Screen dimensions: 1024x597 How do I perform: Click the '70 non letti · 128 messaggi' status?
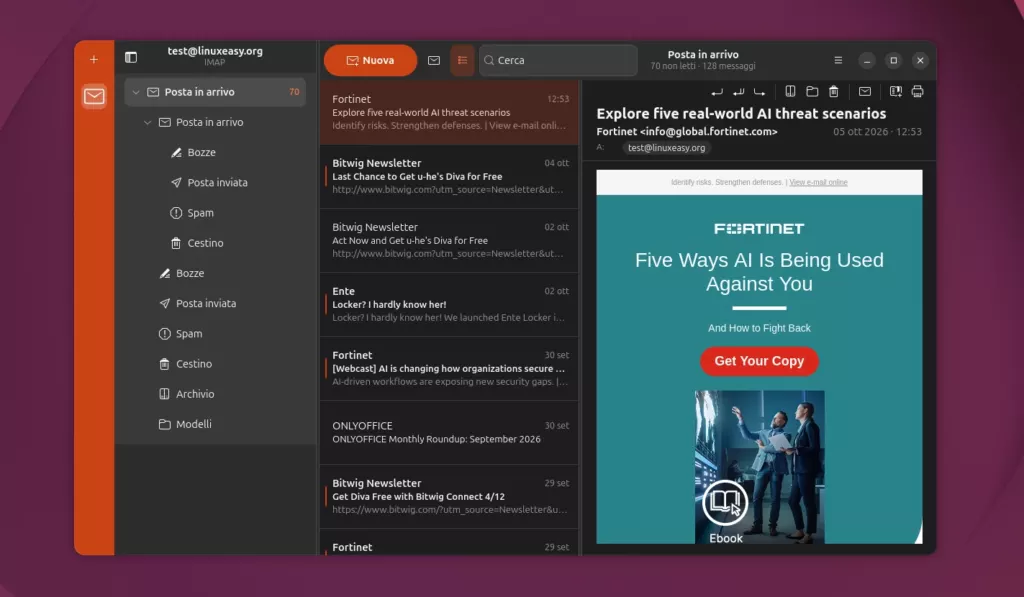pyautogui.click(x=703, y=66)
